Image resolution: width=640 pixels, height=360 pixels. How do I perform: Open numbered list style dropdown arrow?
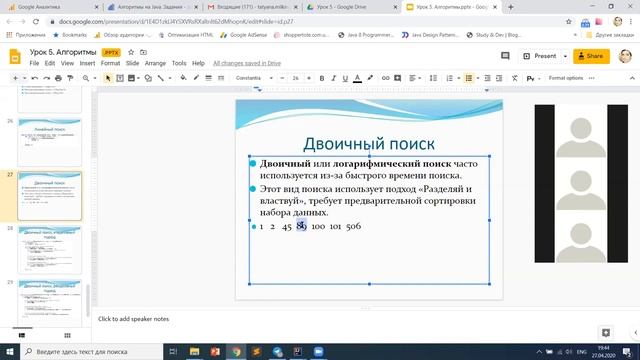pos(459,78)
